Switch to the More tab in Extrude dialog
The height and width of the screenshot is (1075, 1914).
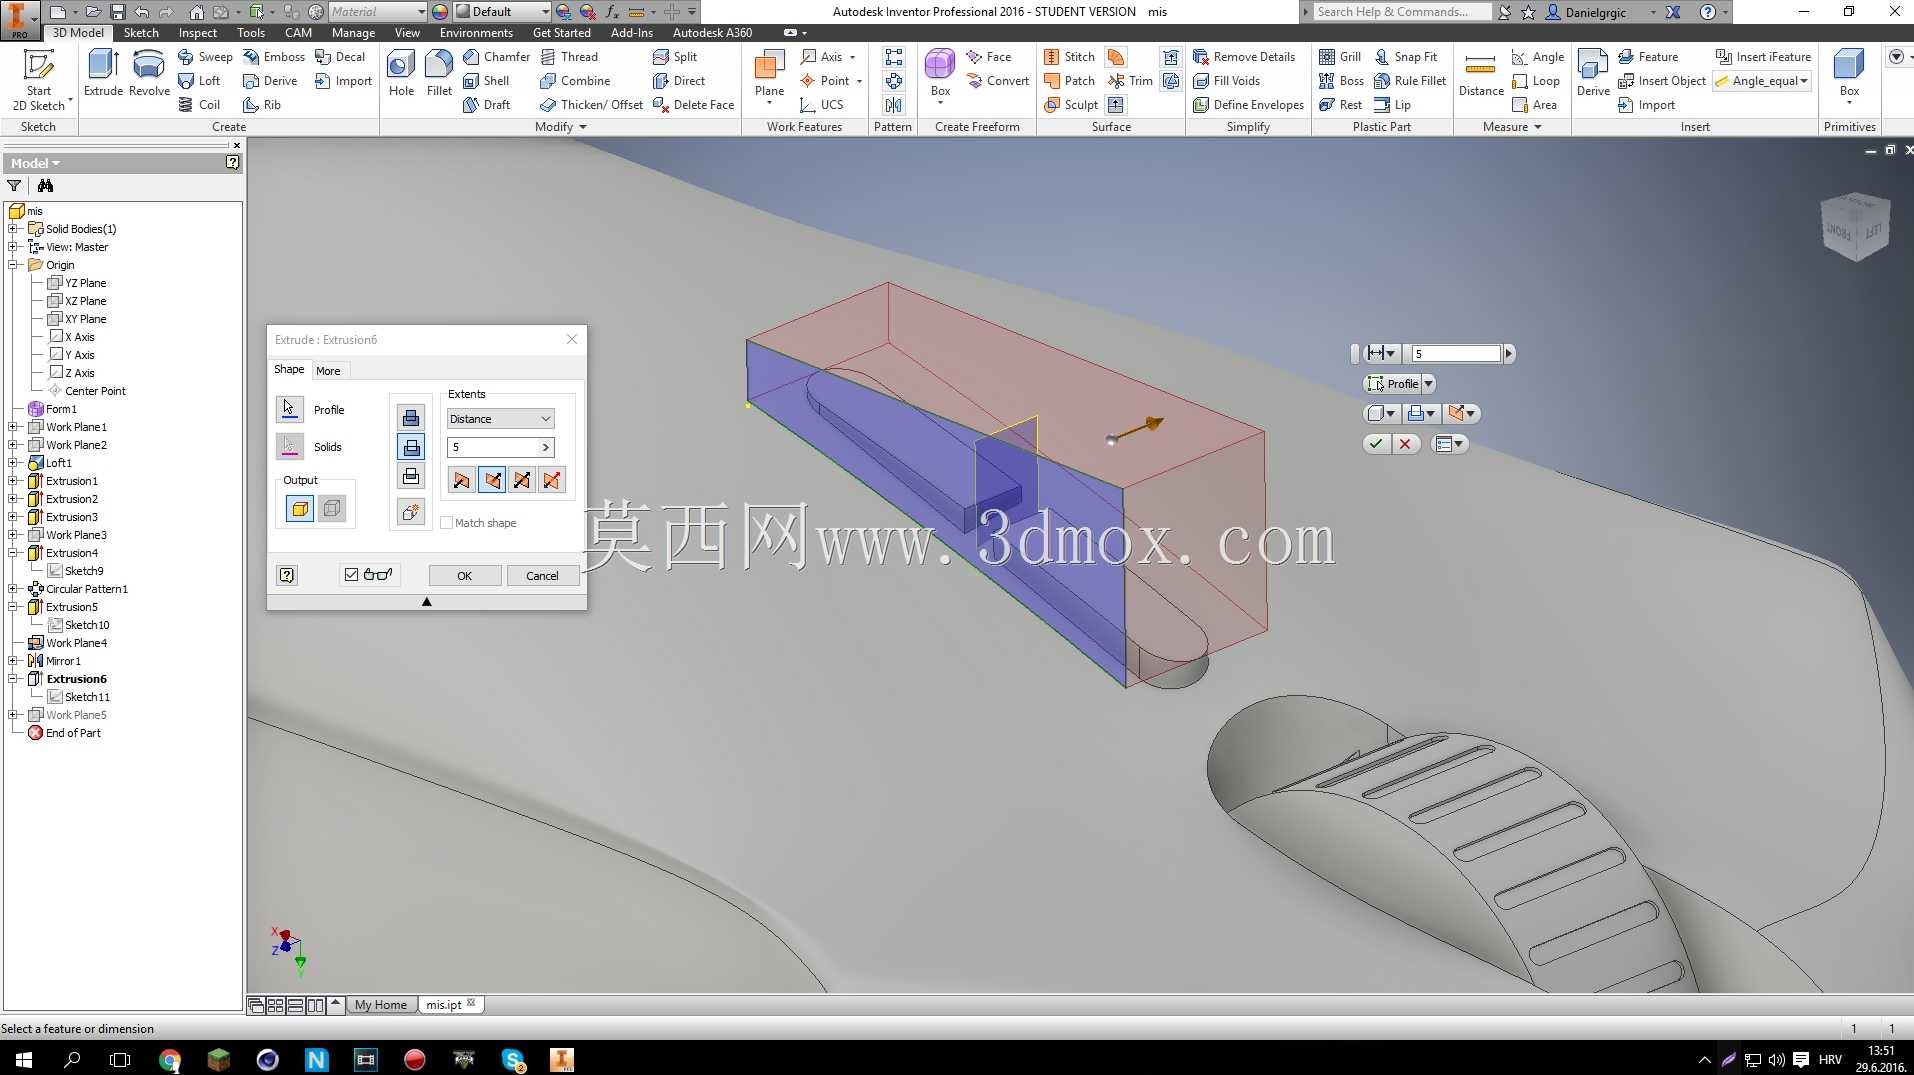coord(328,371)
